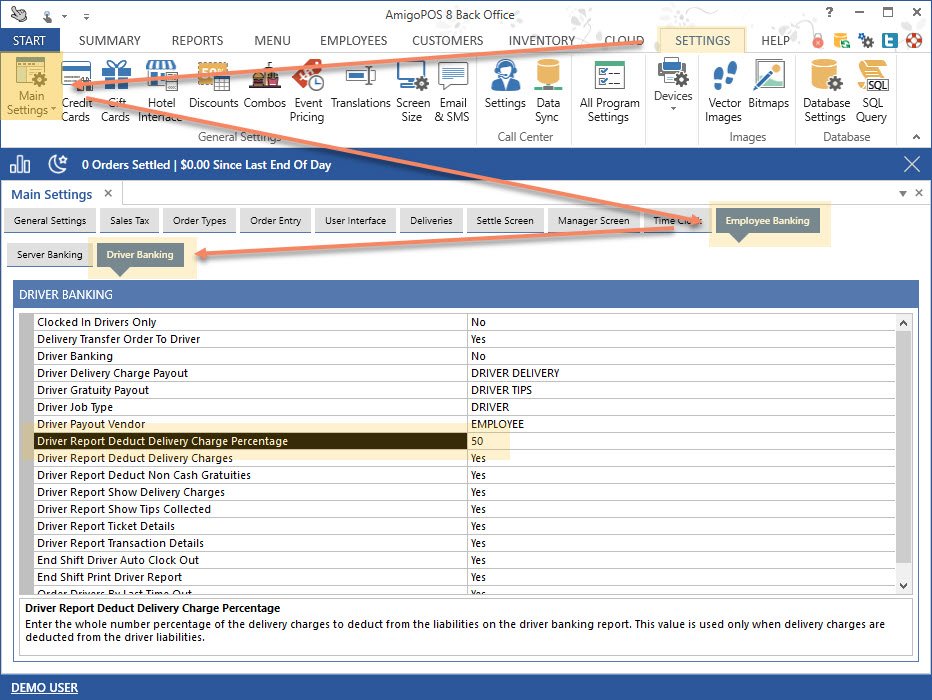Open the Server Banking sub-tab
The width and height of the screenshot is (932, 700).
pyautogui.click(x=50, y=255)
